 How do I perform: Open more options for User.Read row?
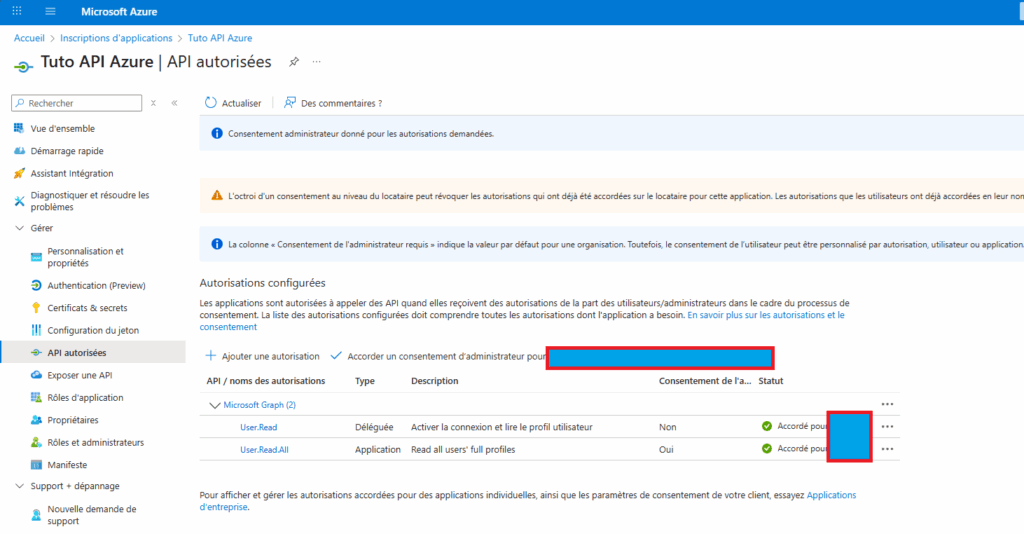888,427
